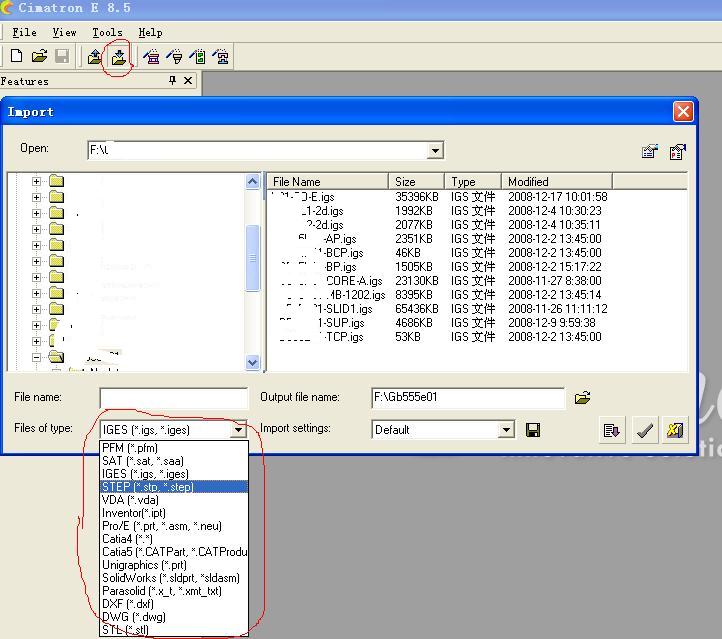722x639 pixels.
Task: Sort the list by the File Name column
Action: point(327,181)
